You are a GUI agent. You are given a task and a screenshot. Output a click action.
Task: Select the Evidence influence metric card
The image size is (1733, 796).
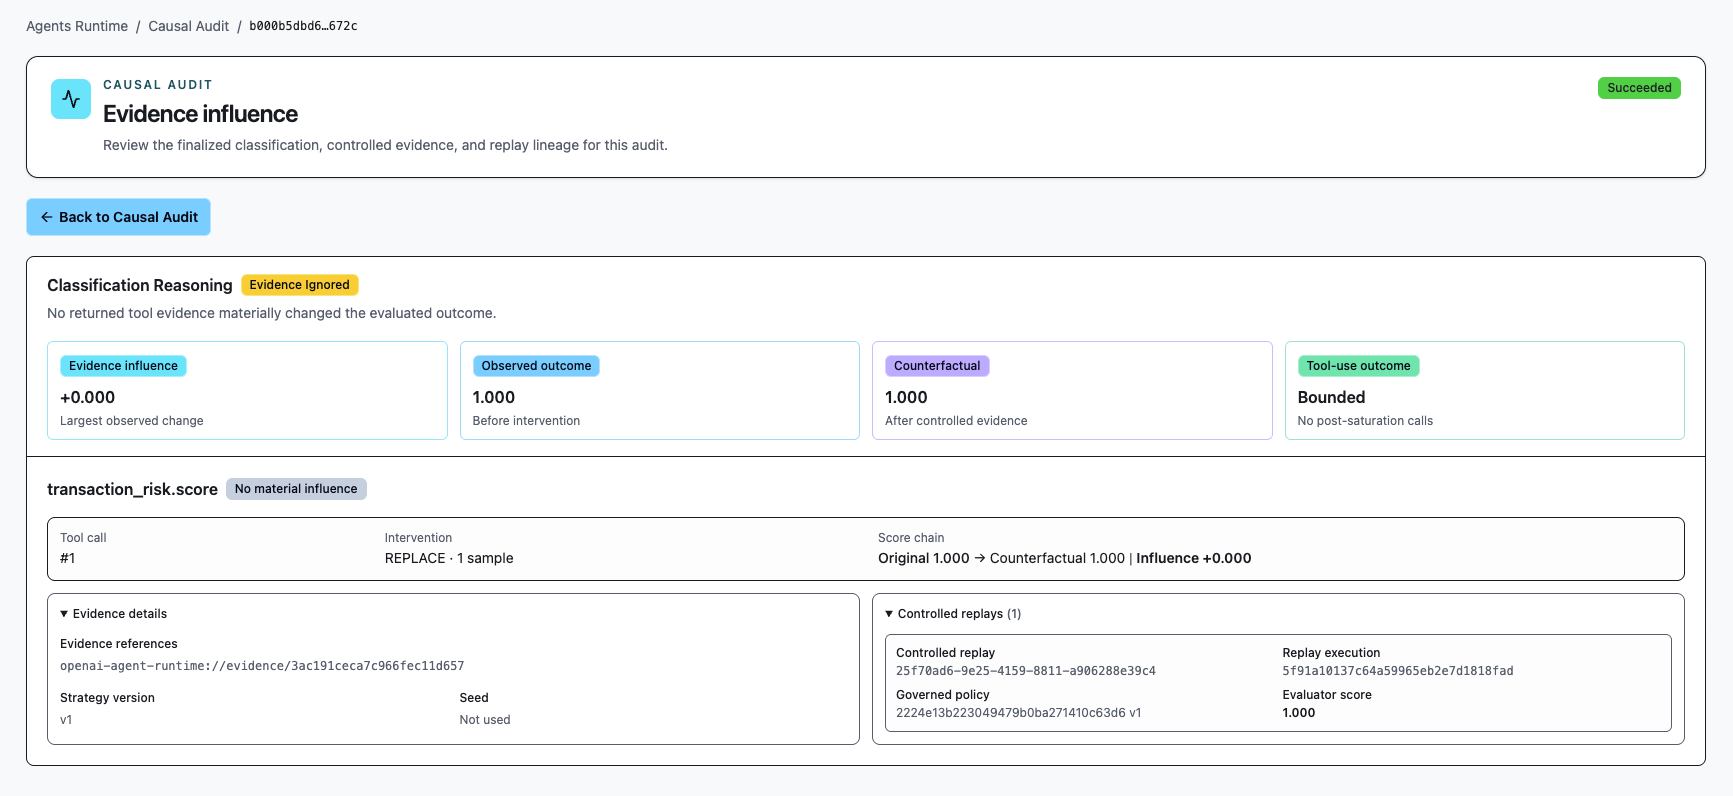pos(247,390)
